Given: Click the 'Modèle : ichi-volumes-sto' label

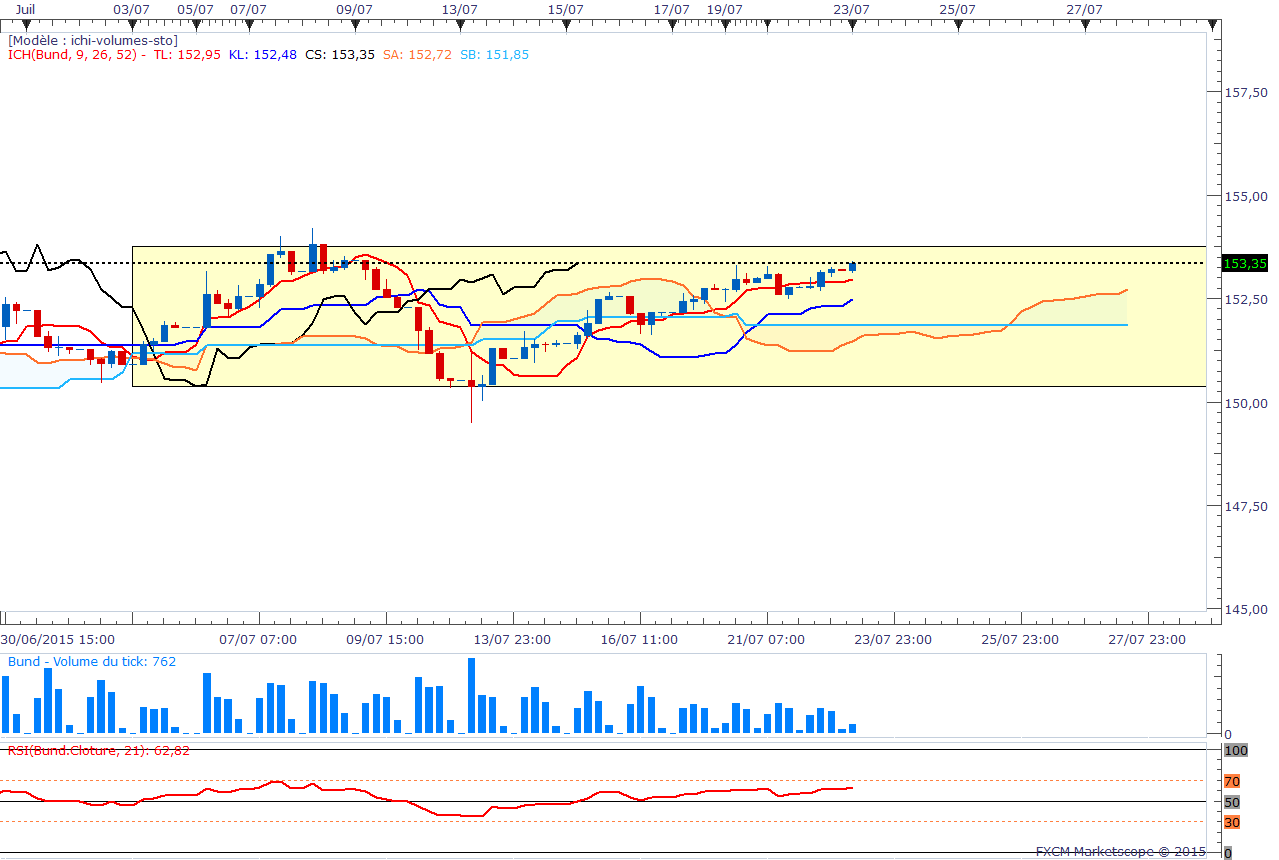Looking at the screenshot, I should (x=93, y=40).
